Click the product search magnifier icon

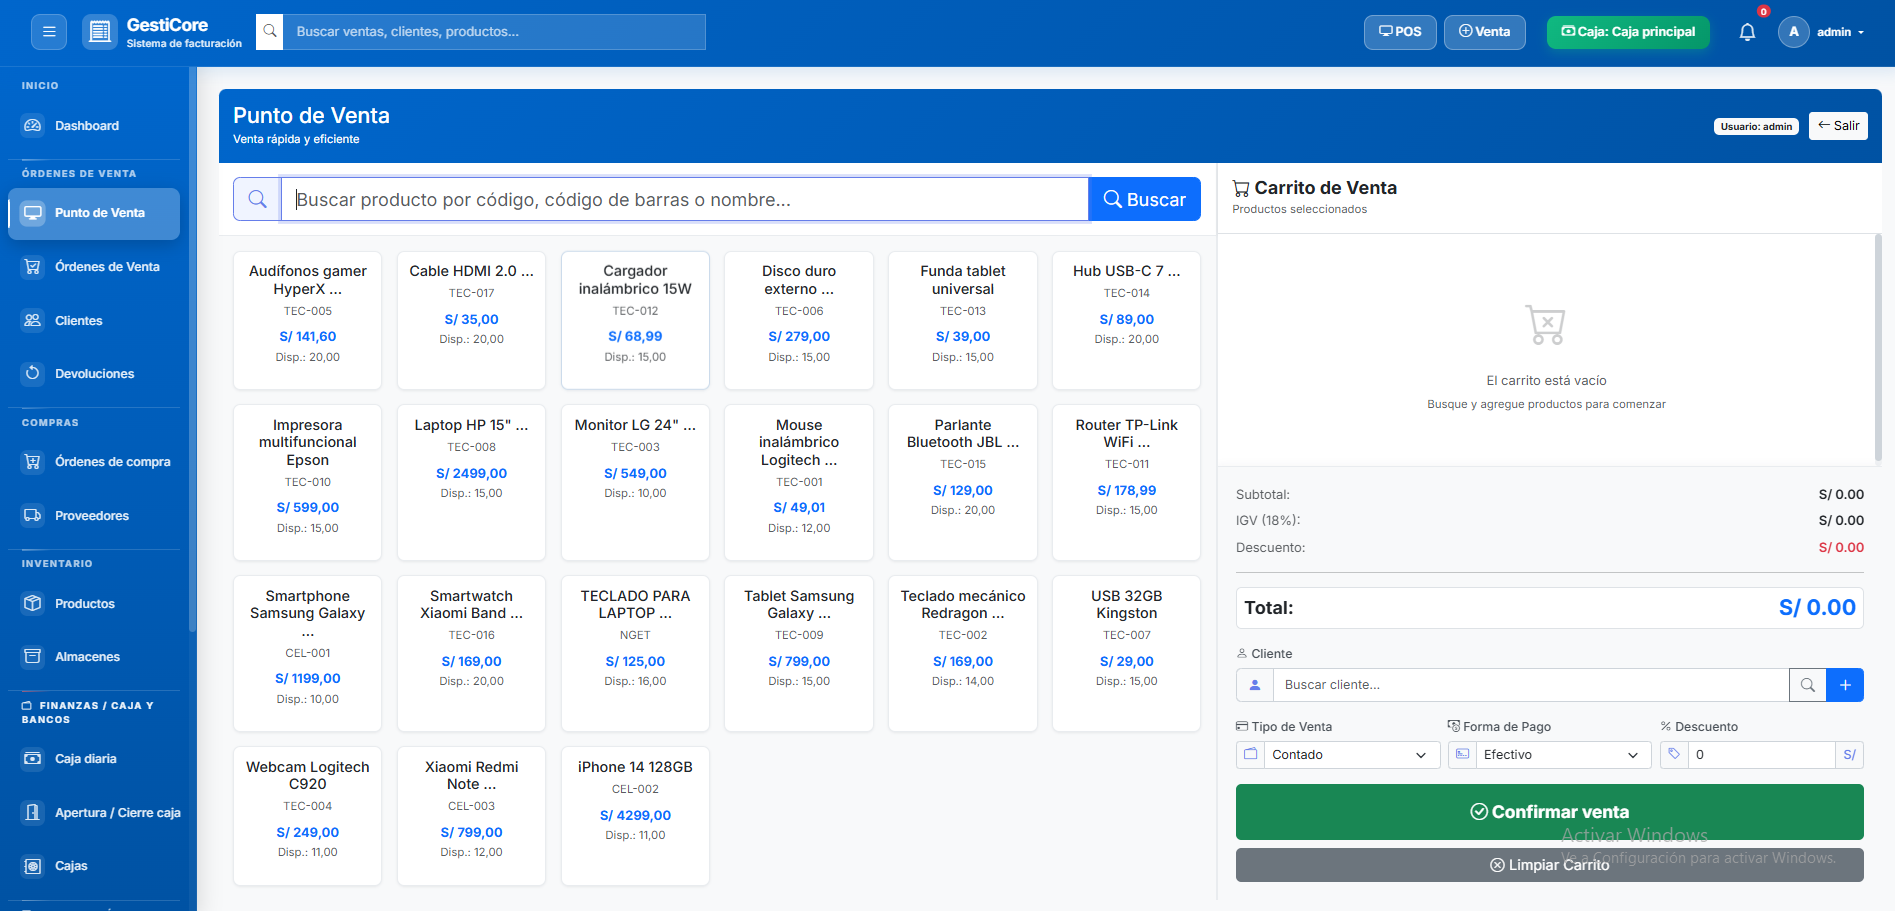257,199
